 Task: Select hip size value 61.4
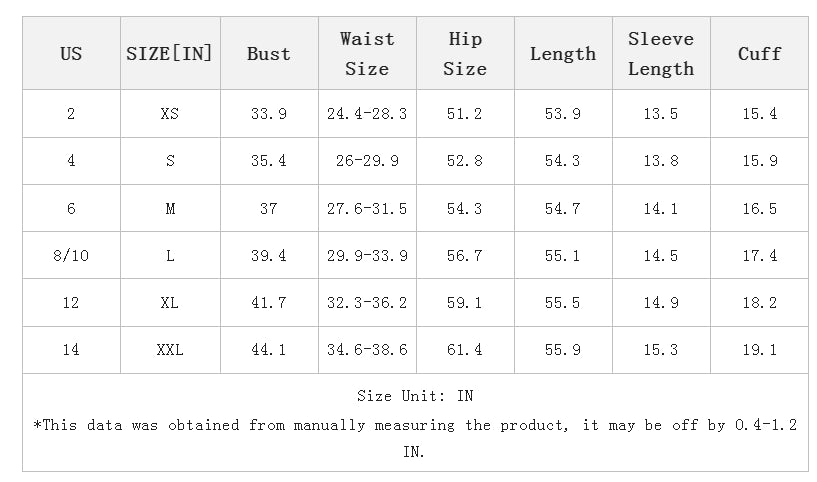(464, 350)
